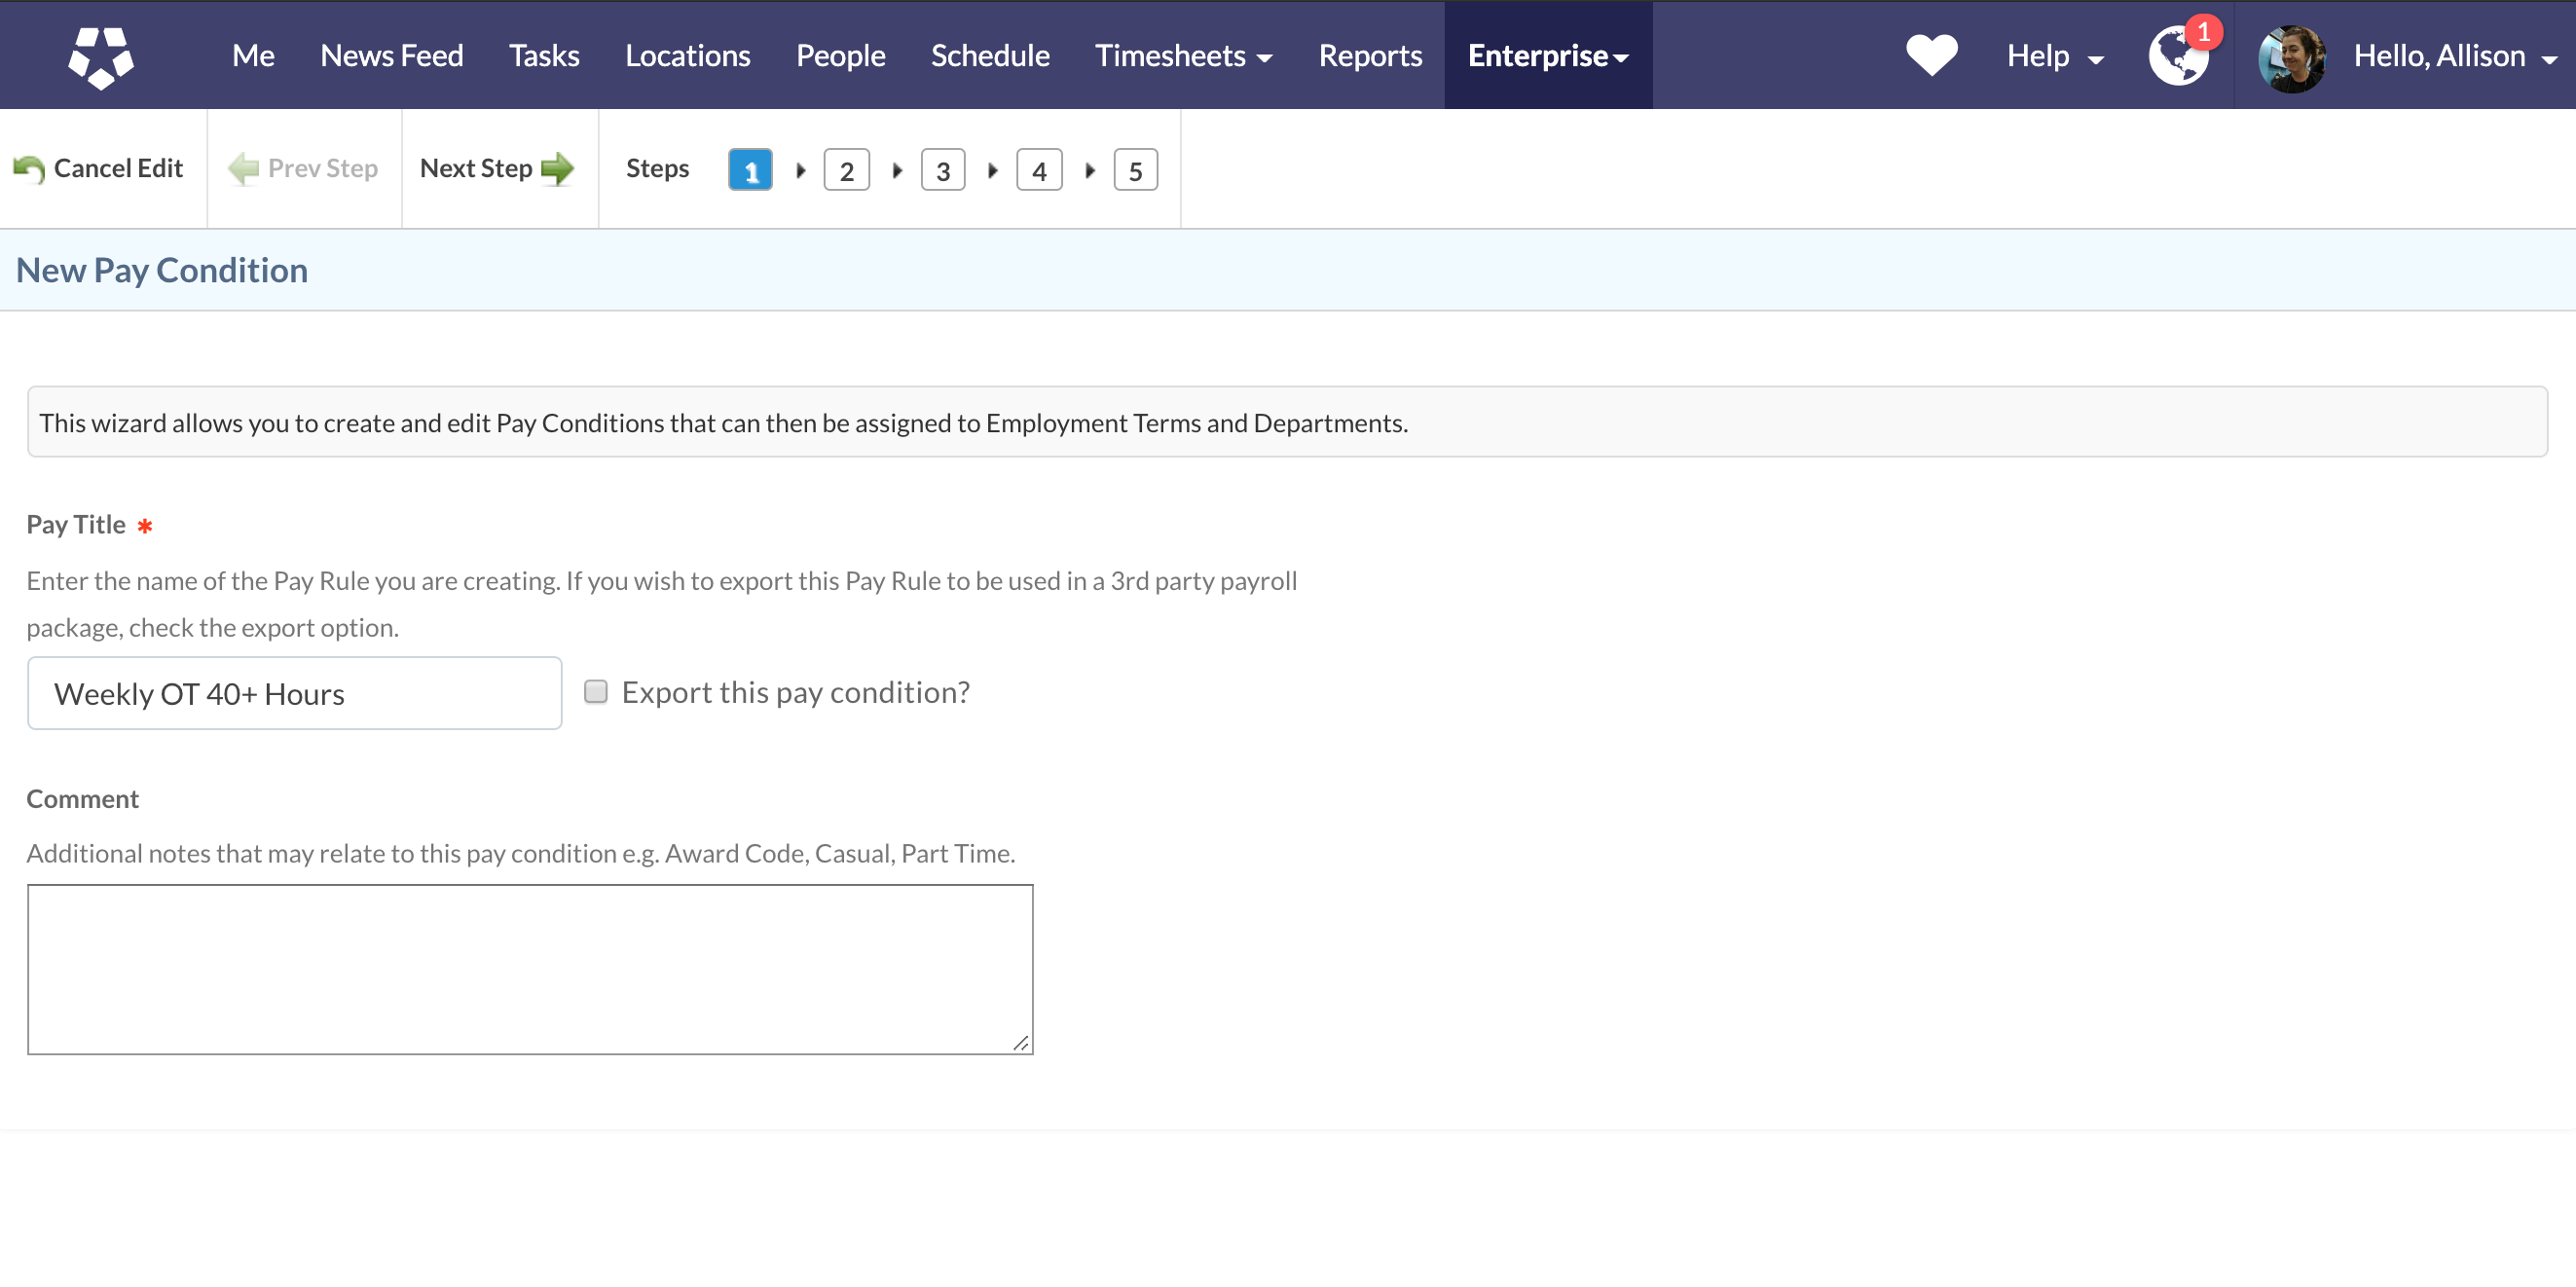Expand the Timesheets dropdown menu
2576x1287 pixels.
[x=1183, y=56]
